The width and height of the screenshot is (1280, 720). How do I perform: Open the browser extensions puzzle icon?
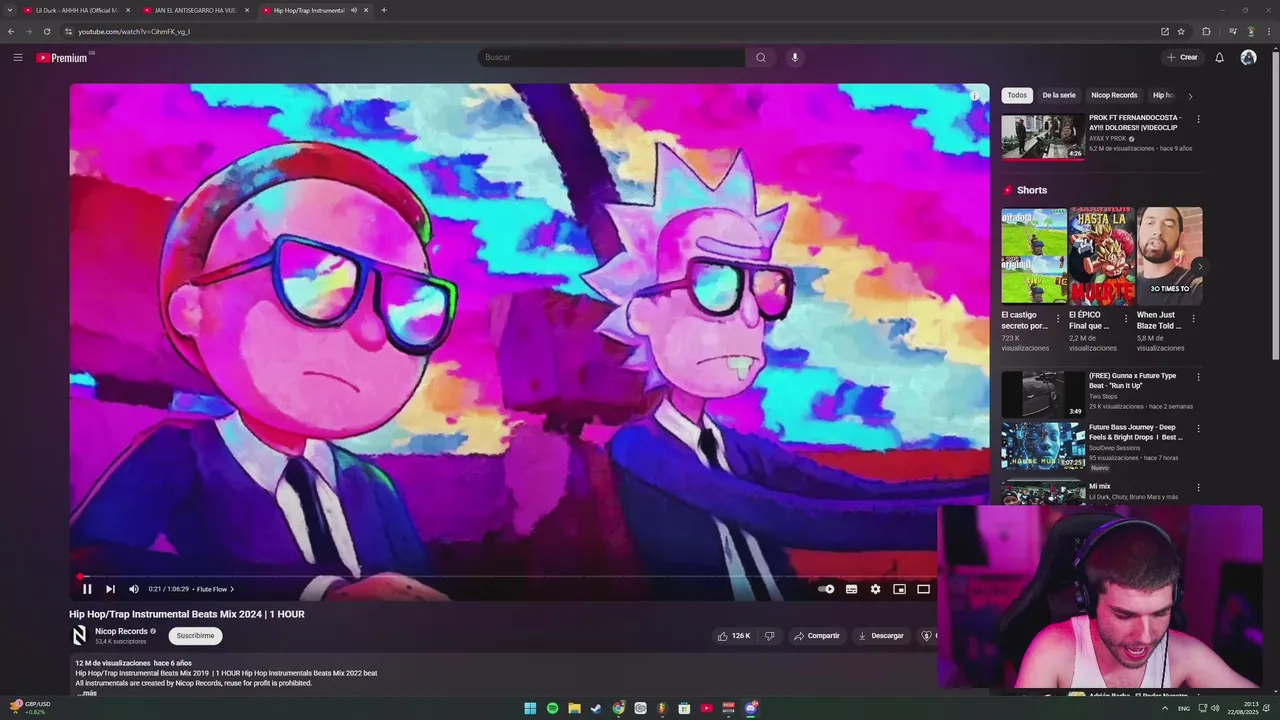1206,31
